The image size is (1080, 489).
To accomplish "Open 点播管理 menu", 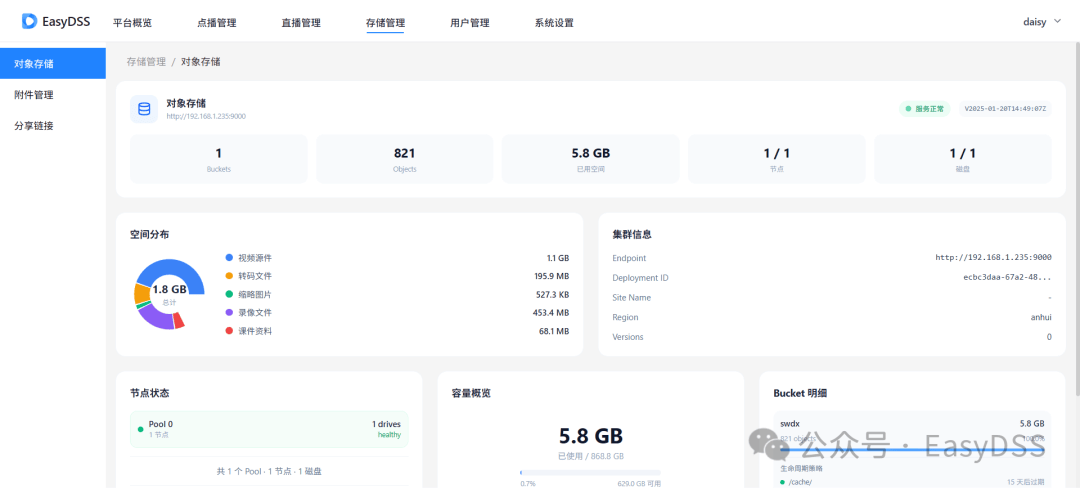I will tap(216, 23).
